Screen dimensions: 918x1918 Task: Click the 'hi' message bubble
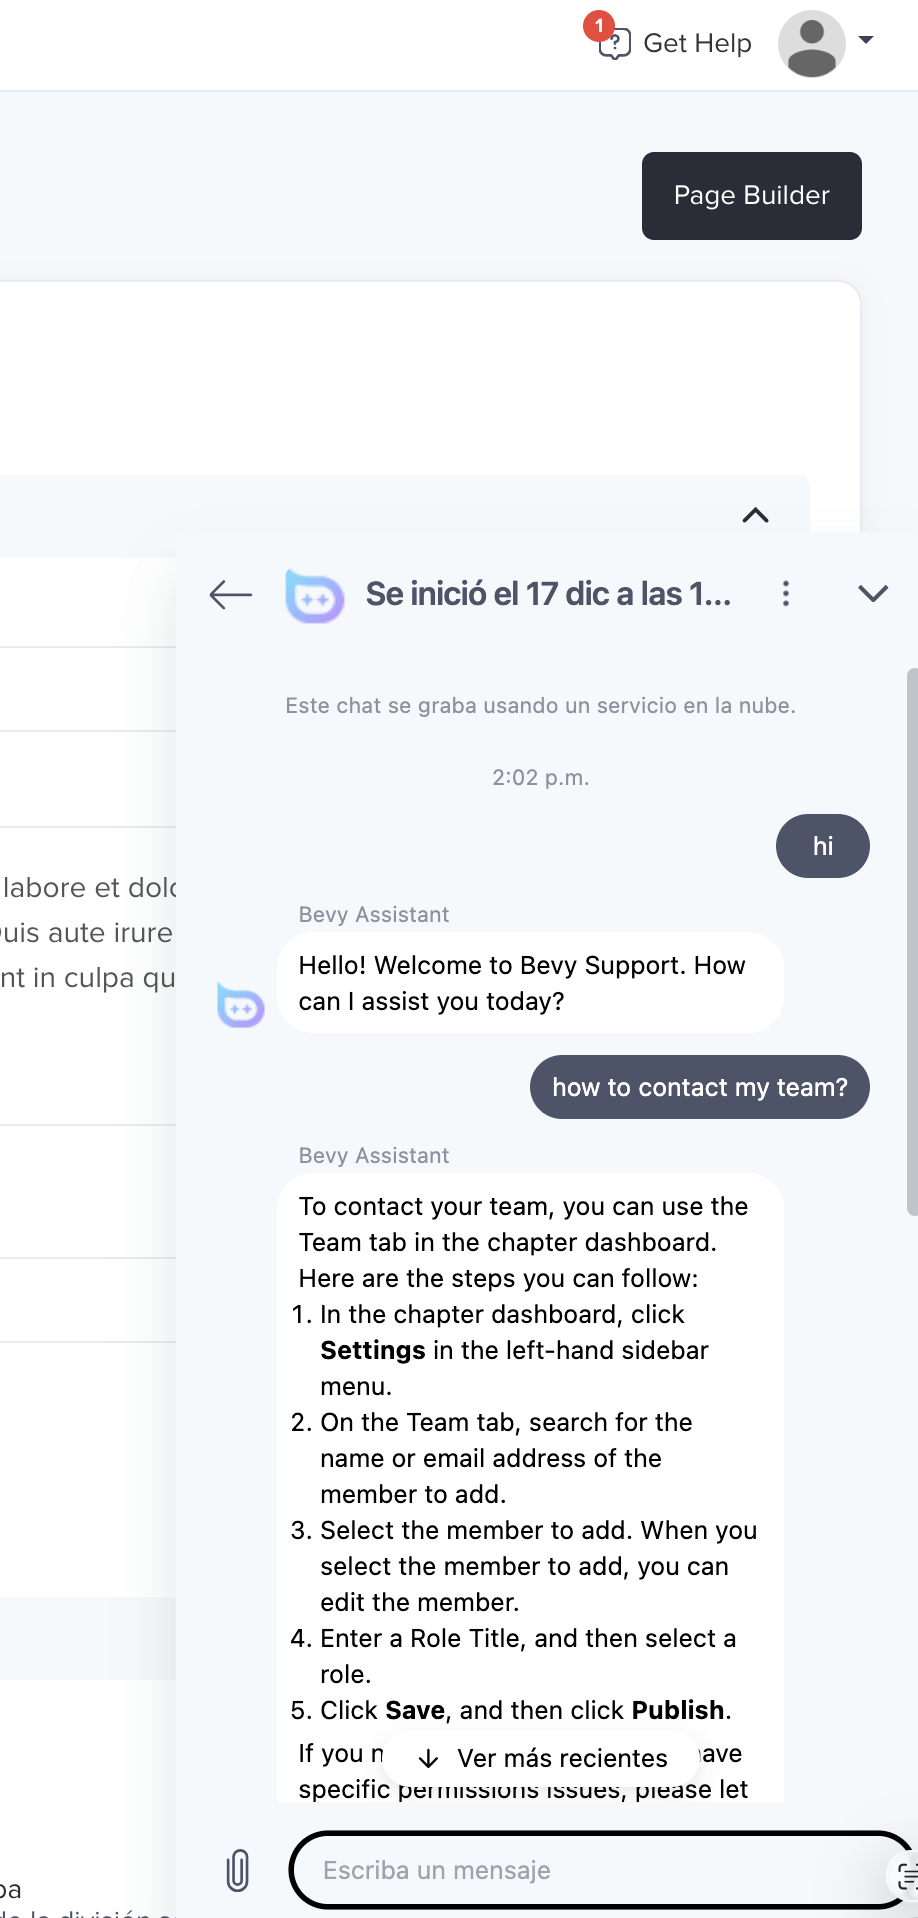click(822, 846)
